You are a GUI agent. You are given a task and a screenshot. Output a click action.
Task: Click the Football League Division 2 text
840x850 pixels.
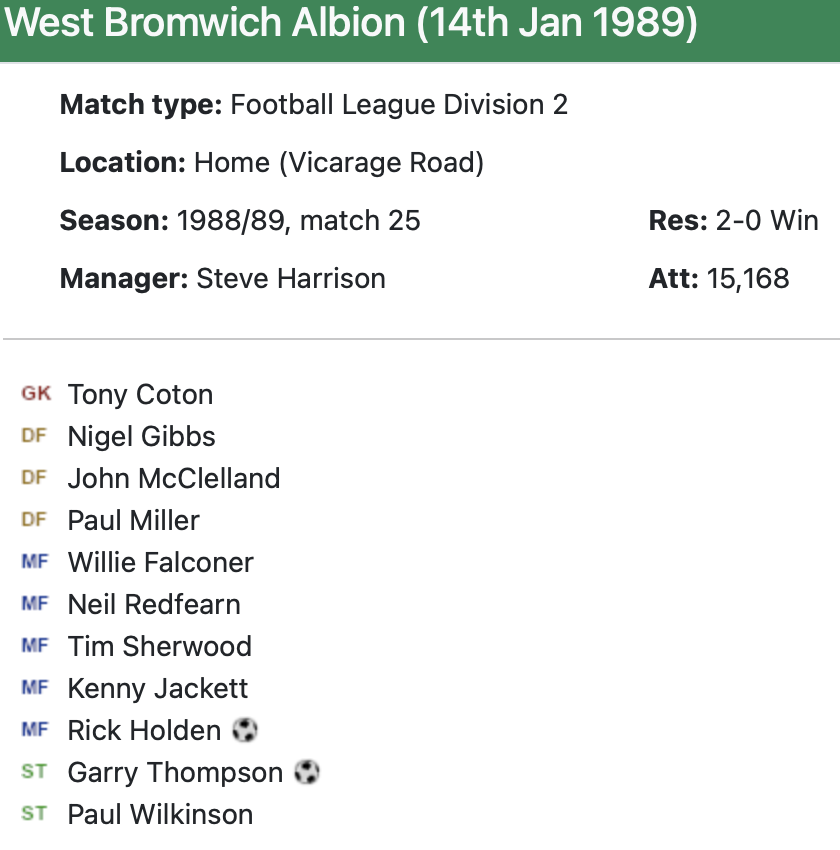(x=399, y=104)
